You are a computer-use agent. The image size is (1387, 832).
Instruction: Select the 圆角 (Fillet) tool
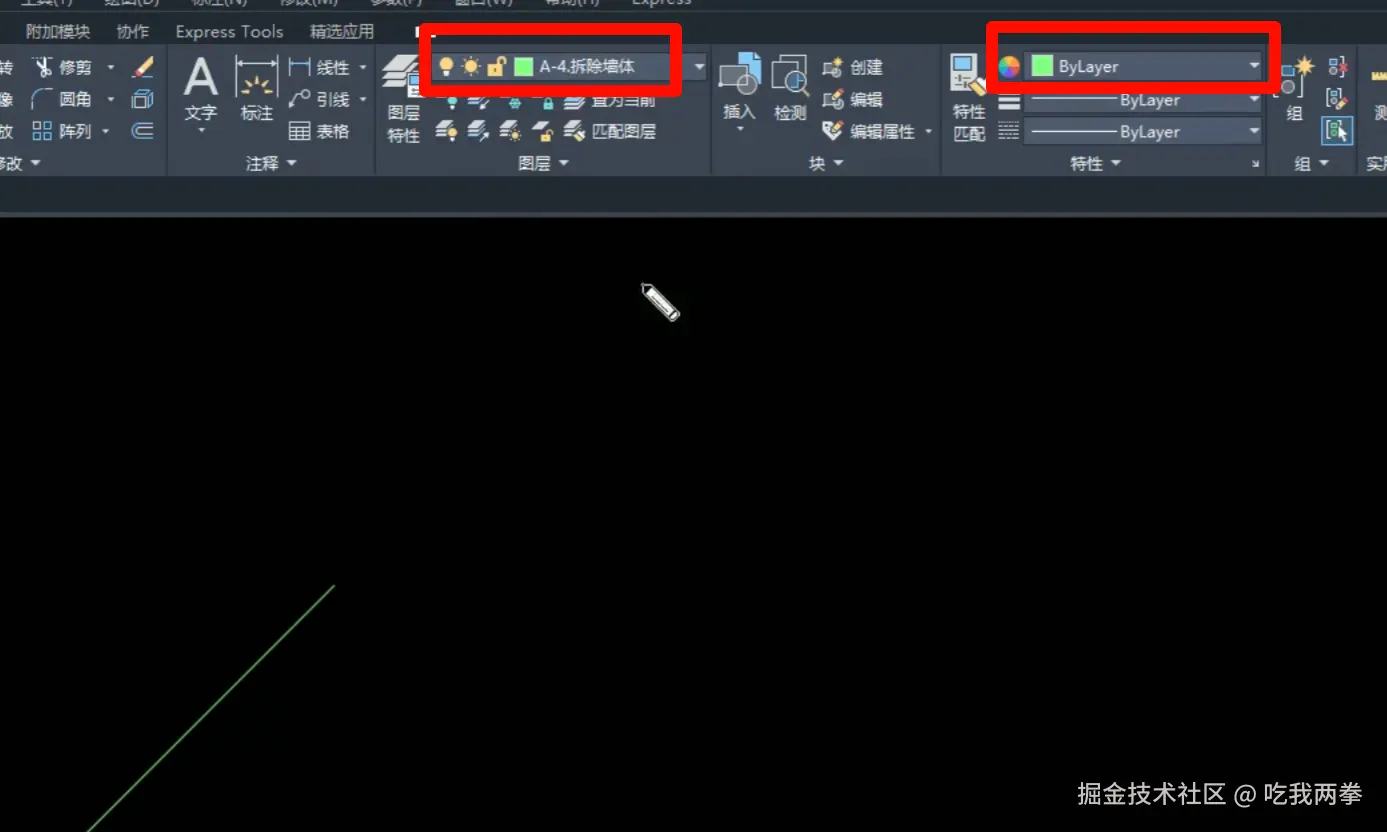click(x=73, y=98)
